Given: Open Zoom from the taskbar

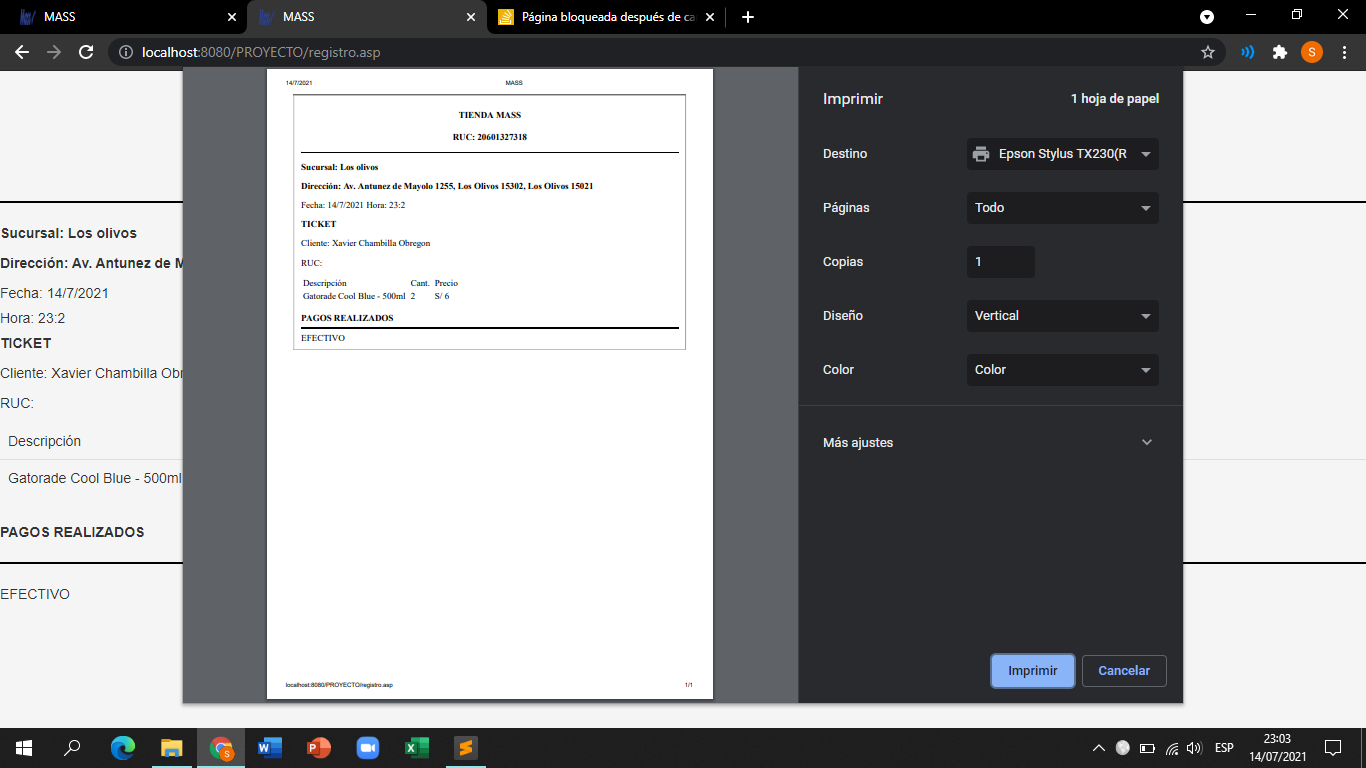Looking at the screenshot, I should click(367, 748).
